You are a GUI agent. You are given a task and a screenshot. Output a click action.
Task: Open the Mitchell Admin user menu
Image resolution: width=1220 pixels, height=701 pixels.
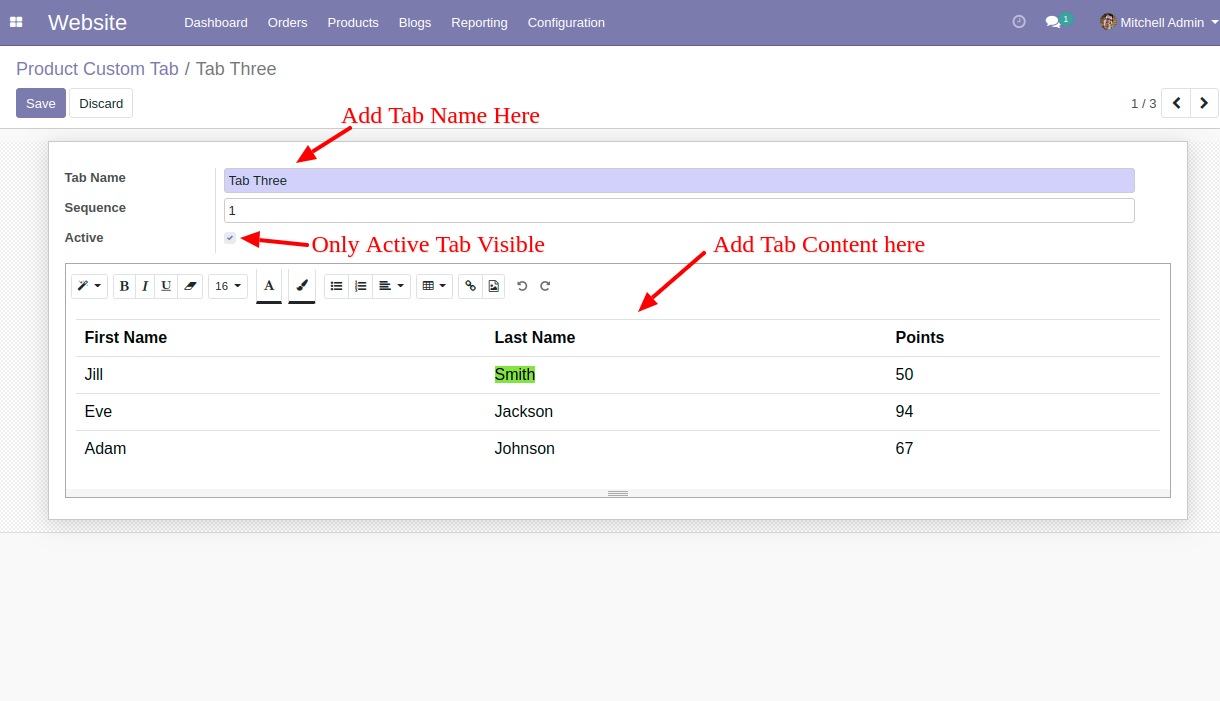tap(1159, 22)
